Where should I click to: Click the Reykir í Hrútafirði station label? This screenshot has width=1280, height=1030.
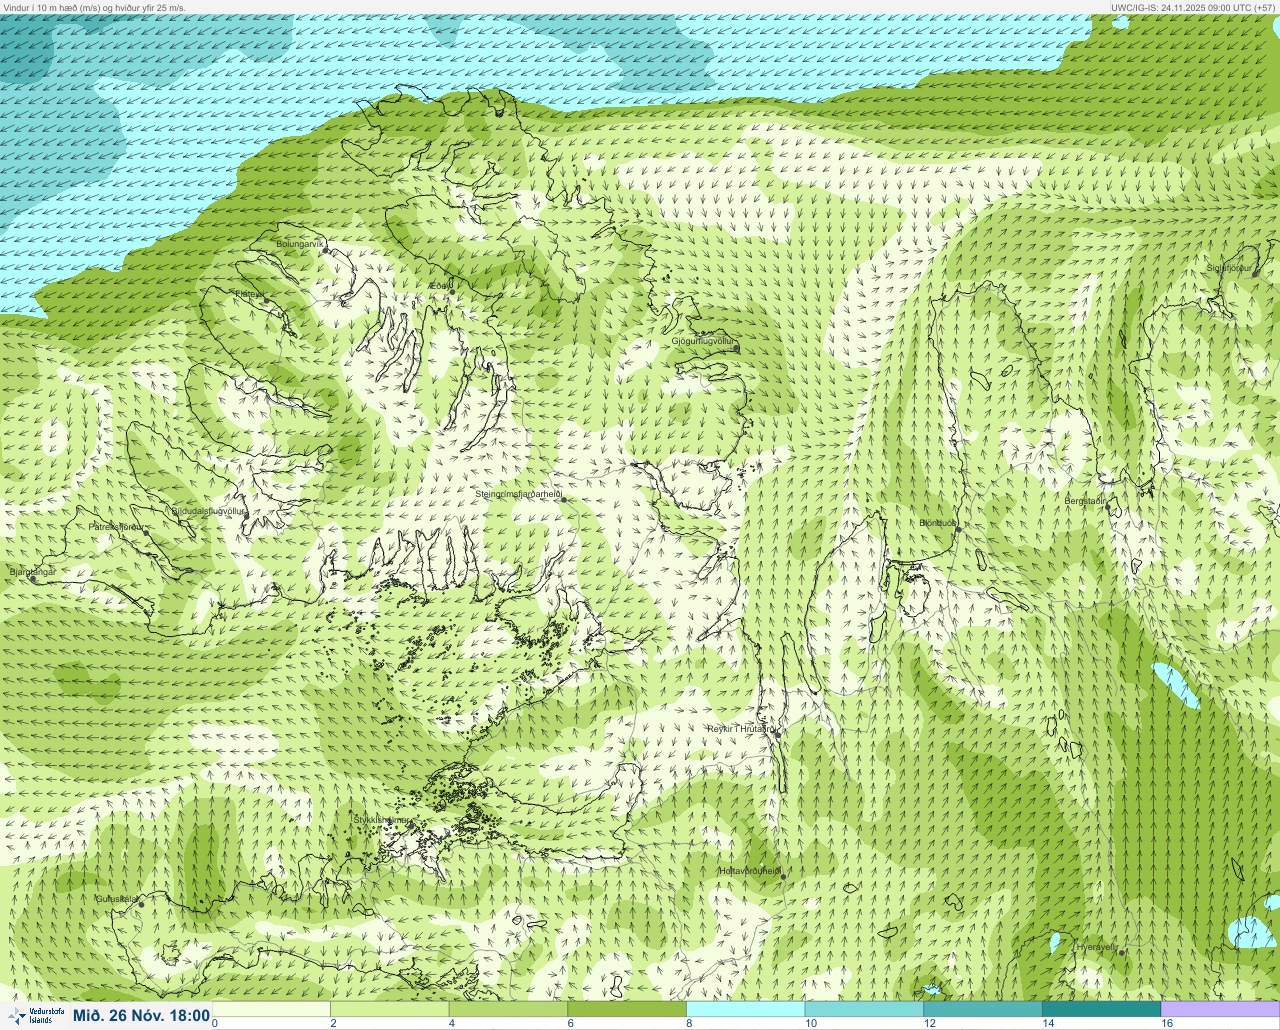tap(742, 729)
